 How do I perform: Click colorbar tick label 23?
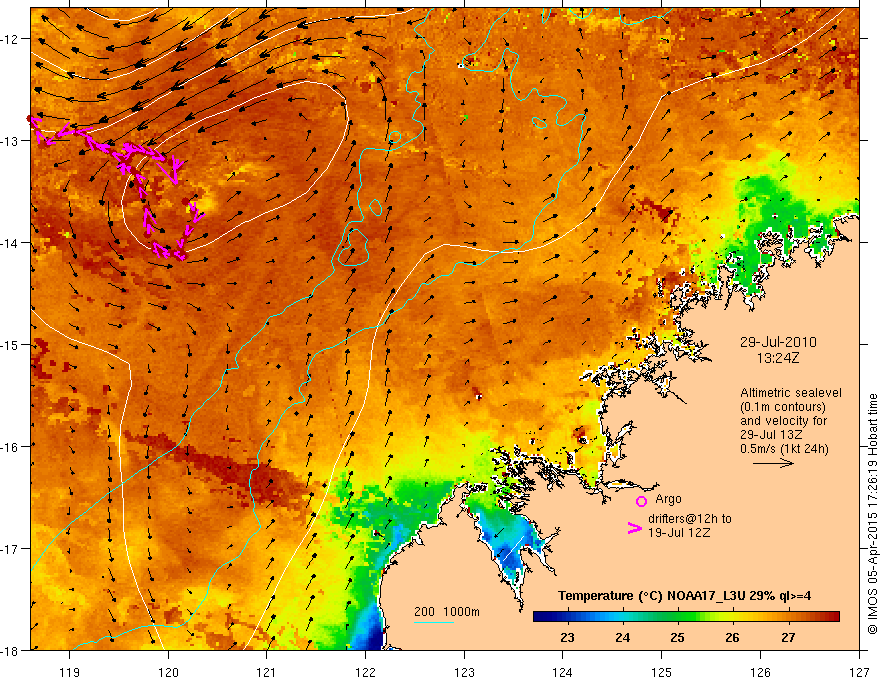pyautogui.click(x=567, y=638)
